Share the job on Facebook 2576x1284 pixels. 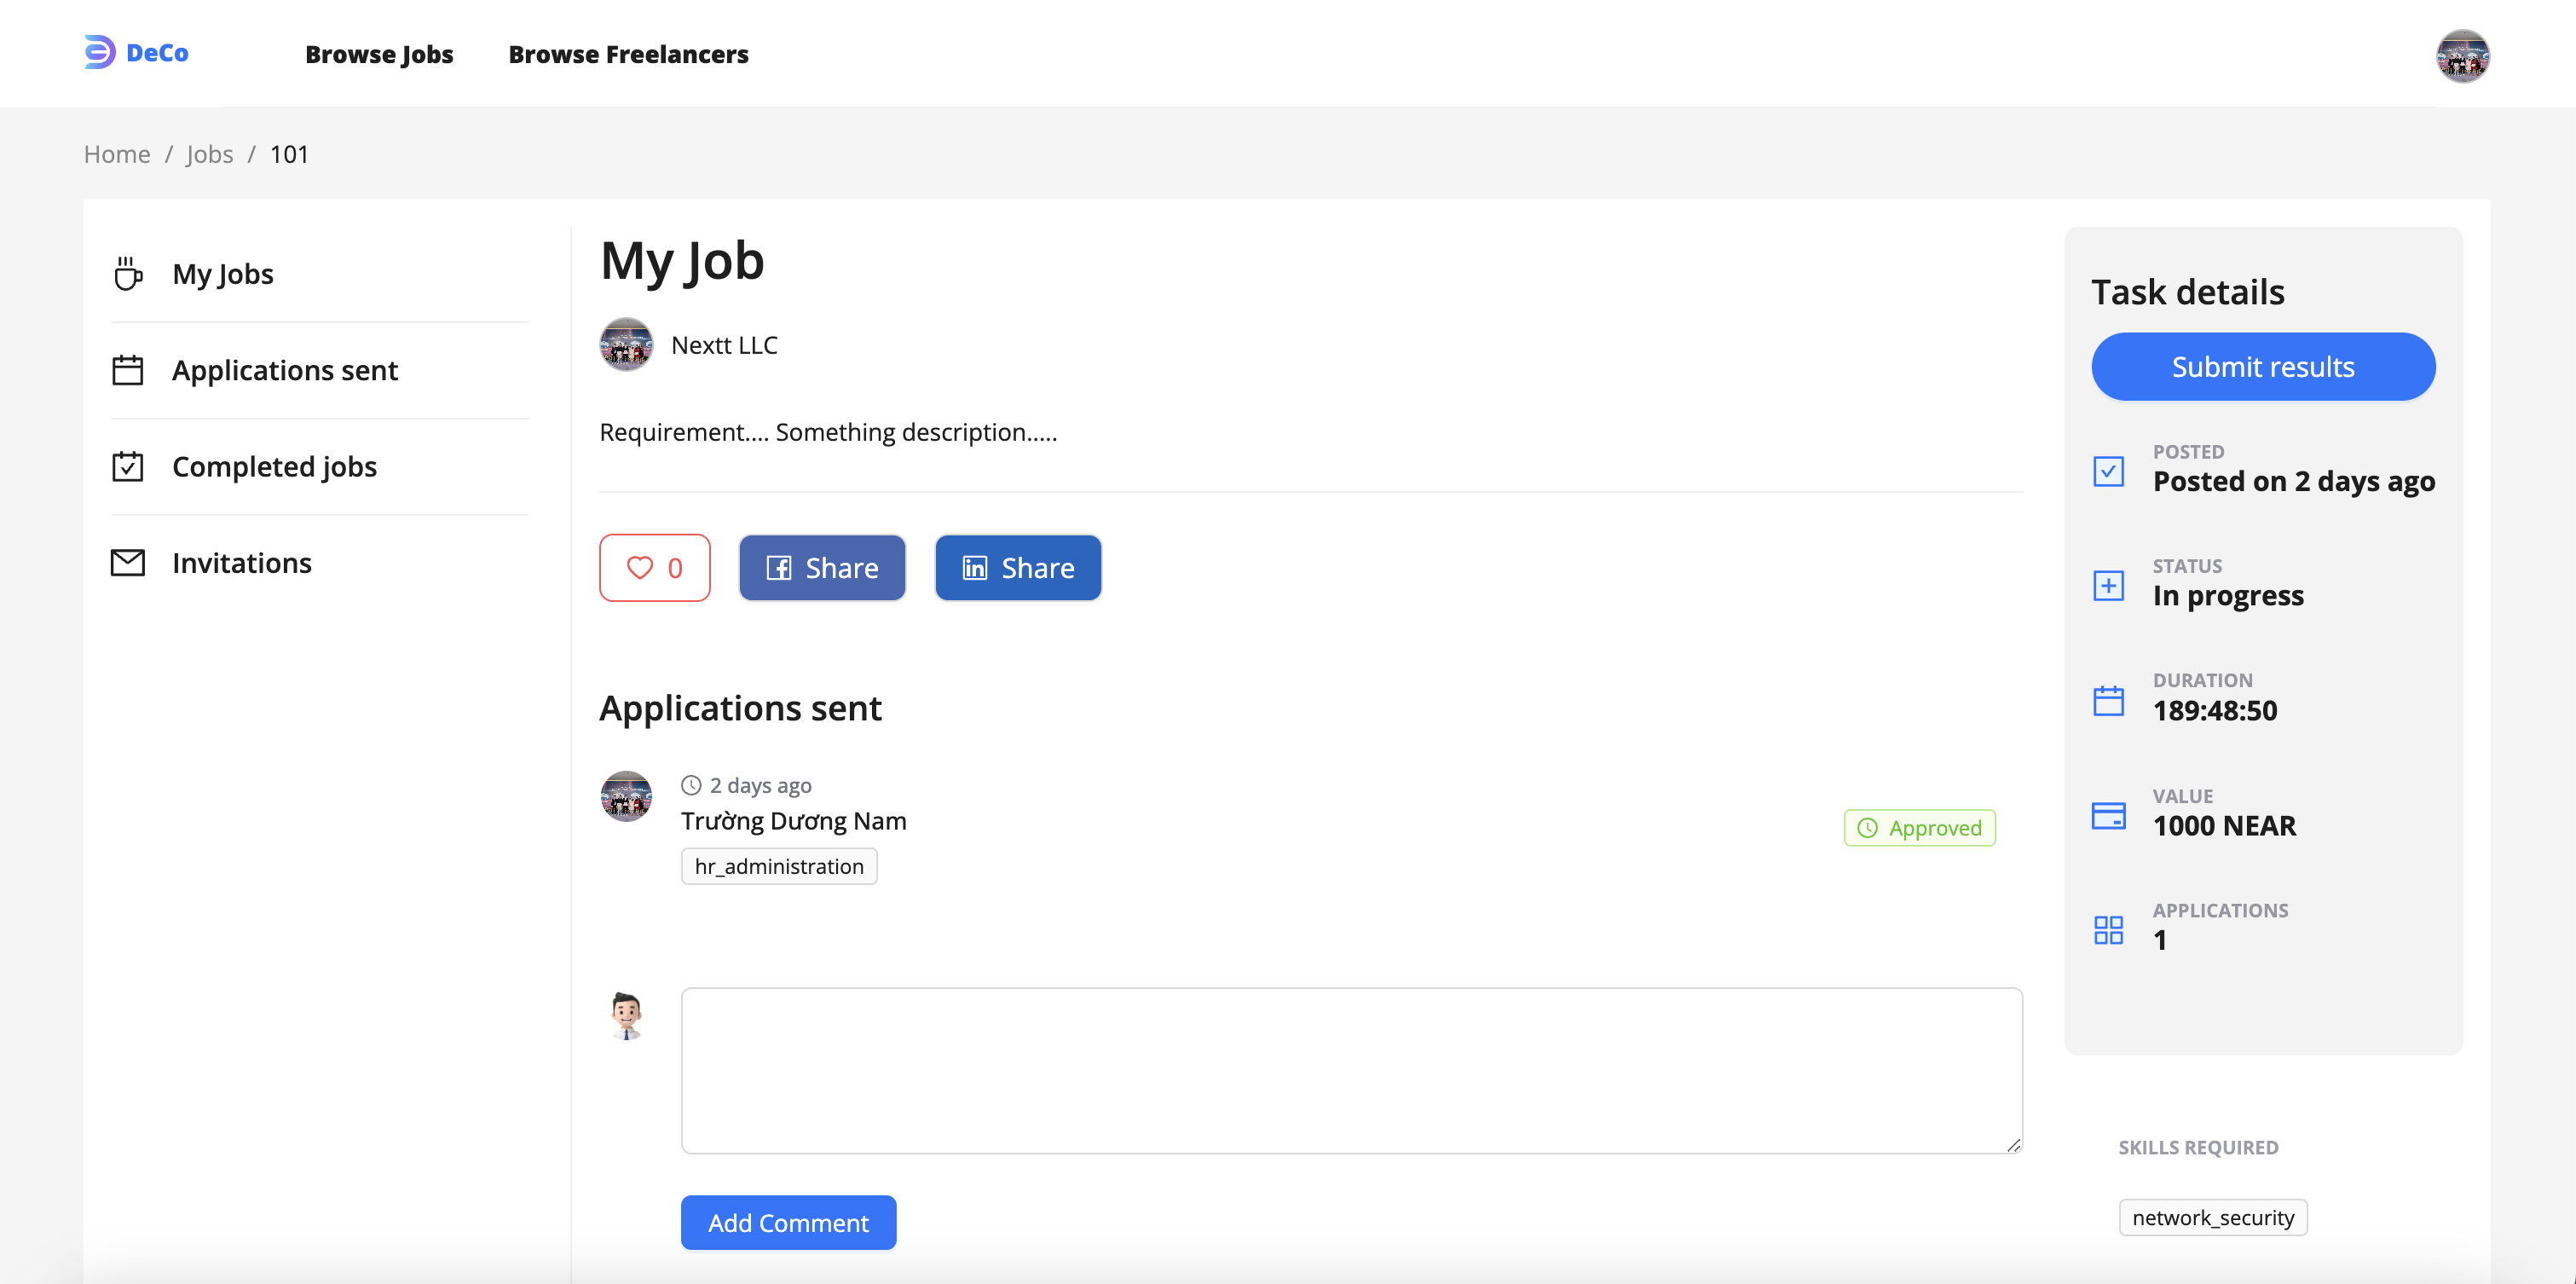822,568
